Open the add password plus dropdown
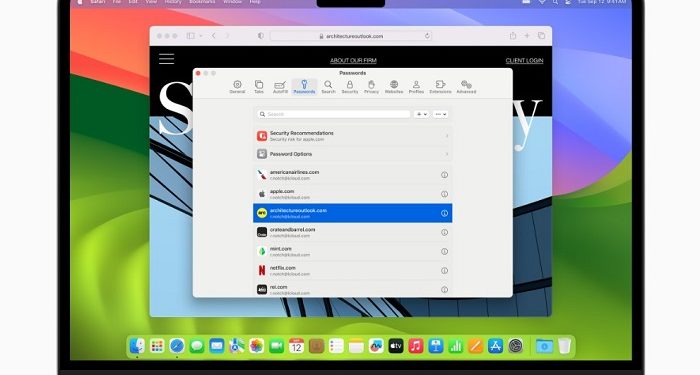Image resolution: width=700 pixels, height=375 pixels. pyautogui.click(x=421, y=114)
